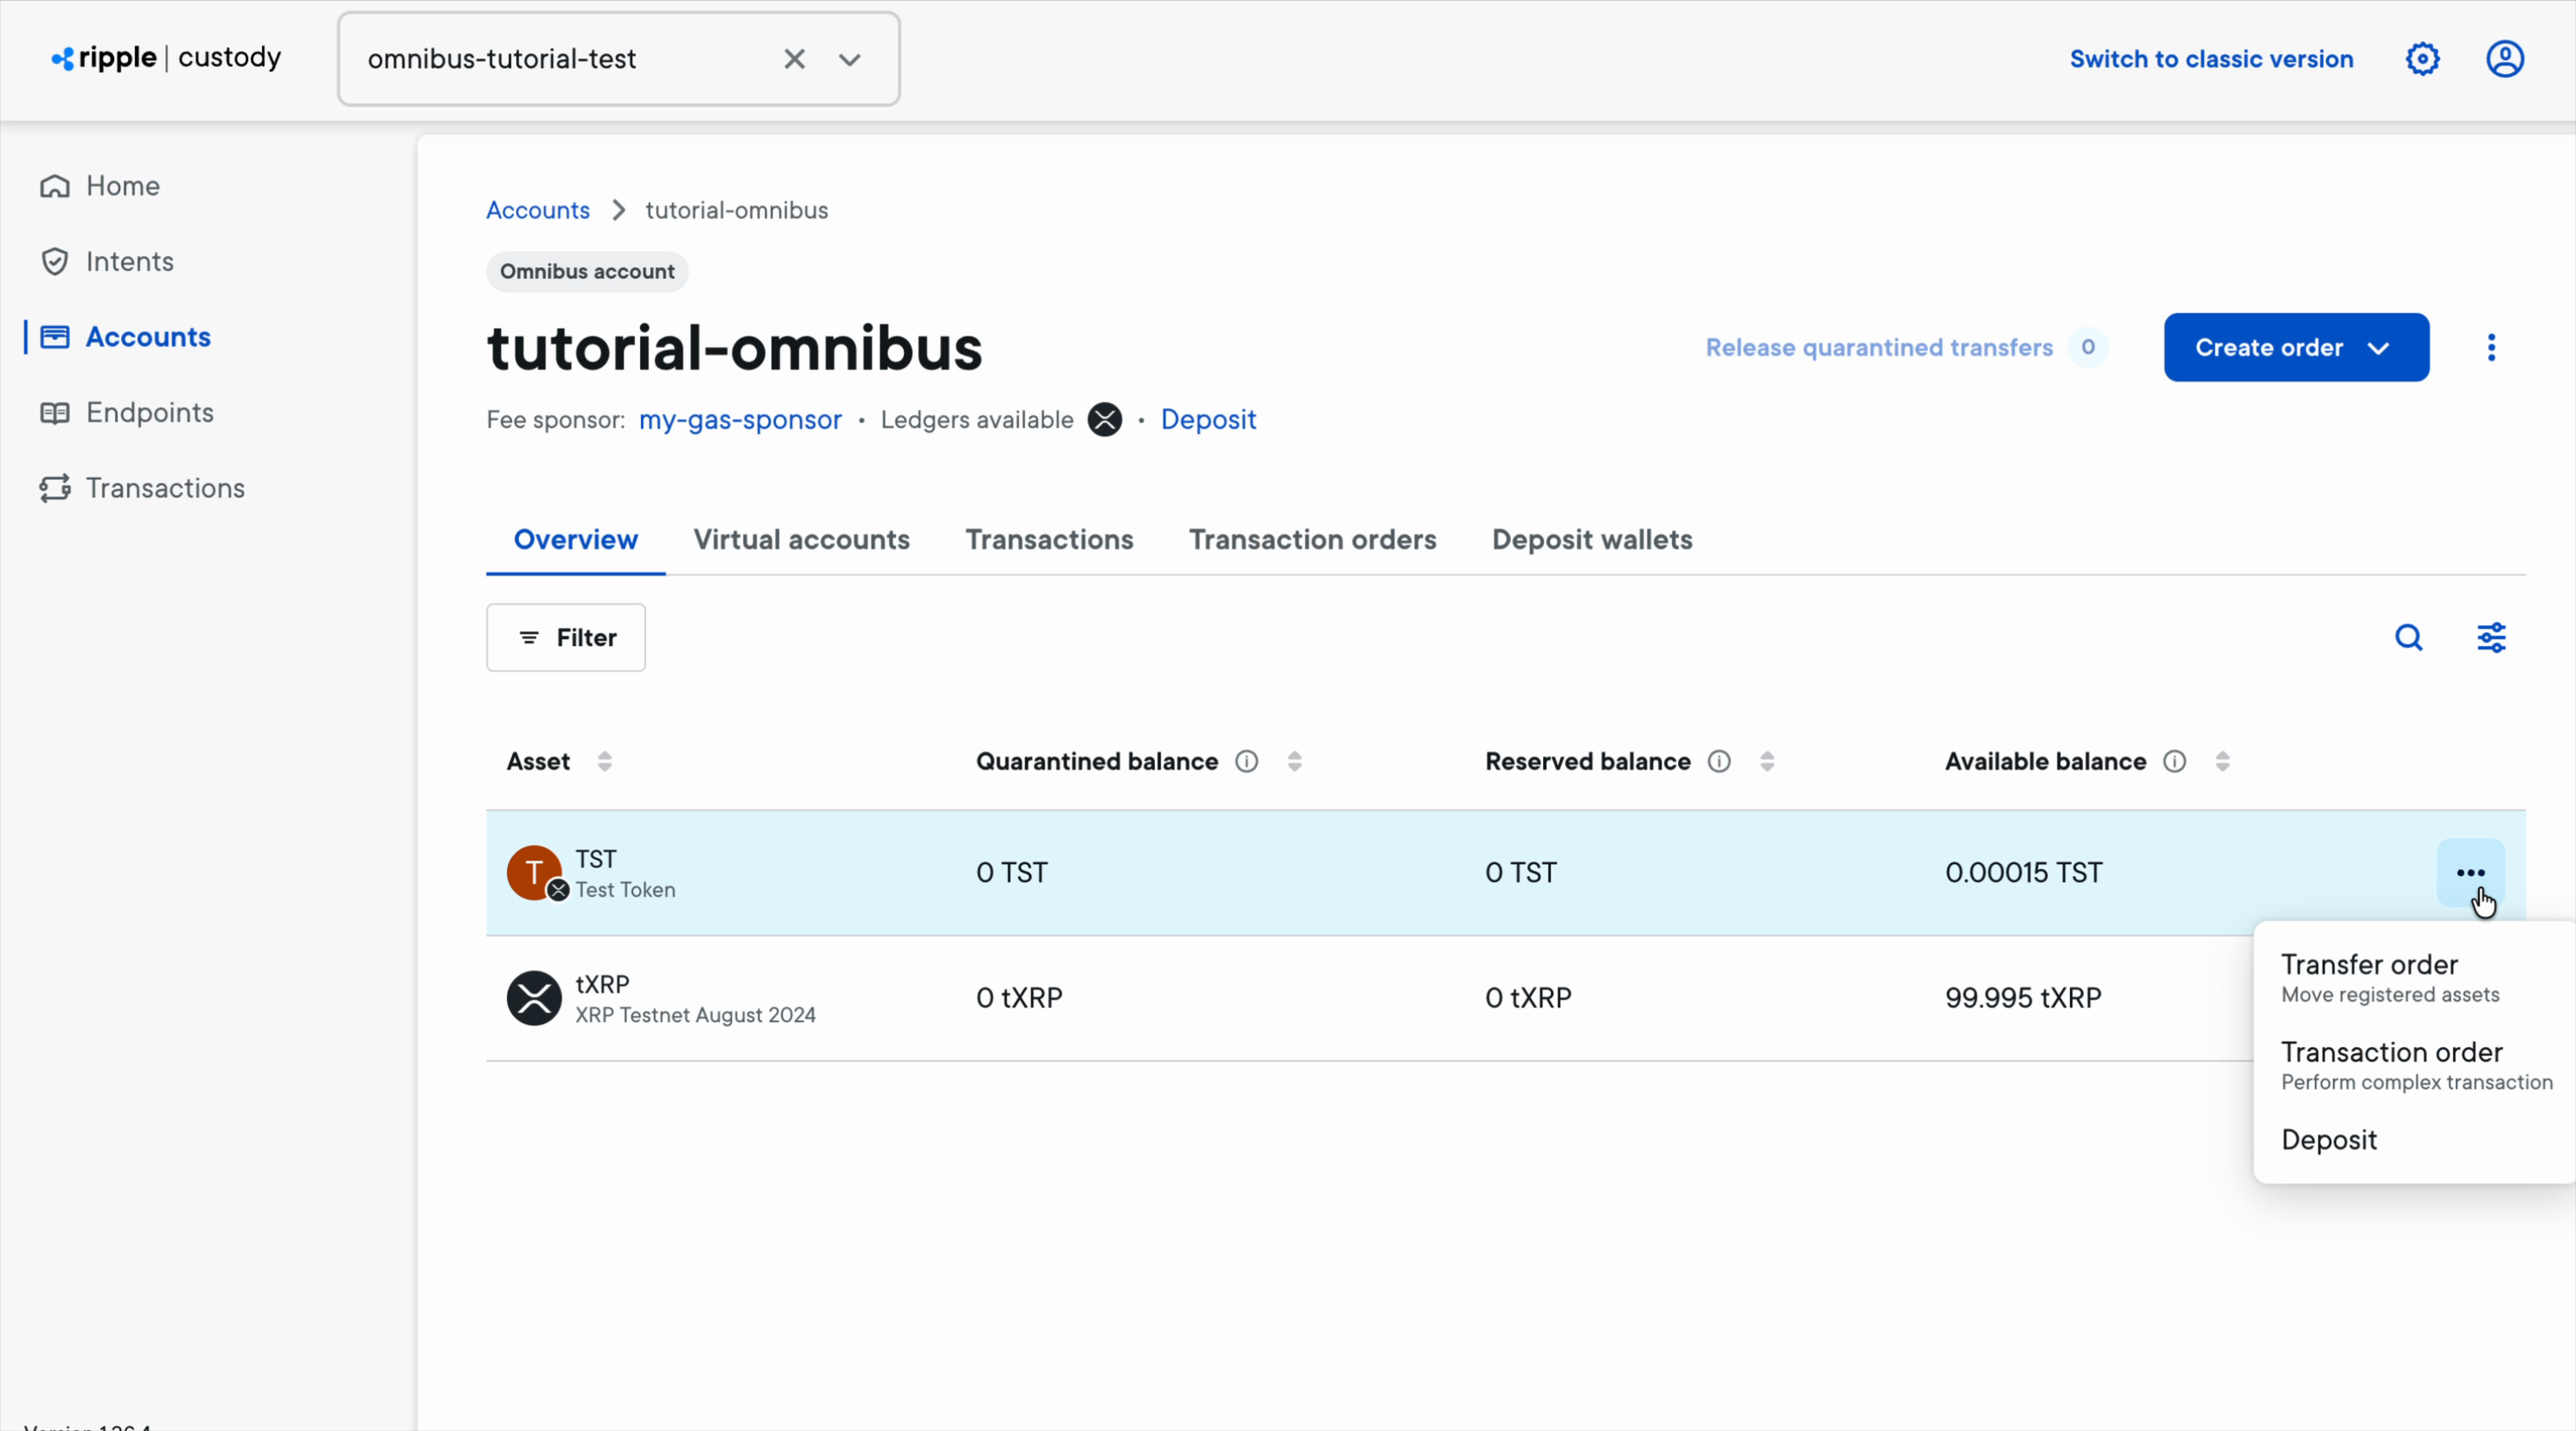Image resolution: width=2576 pixels, height=1431 pixels.
Task: Click the XRP Testnet August 2024 label
Action: [x=695, y=1015]
